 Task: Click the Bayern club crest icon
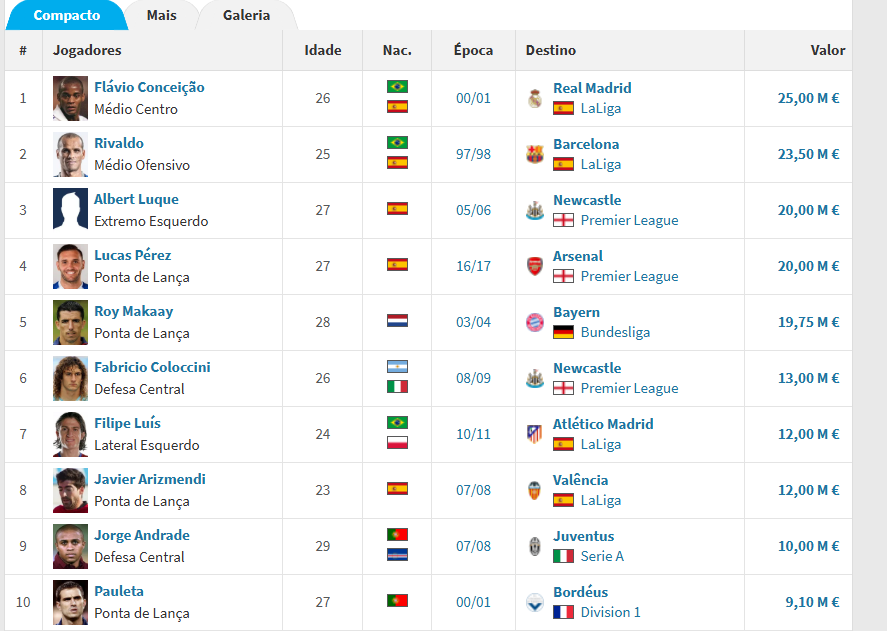coord(535,322)
